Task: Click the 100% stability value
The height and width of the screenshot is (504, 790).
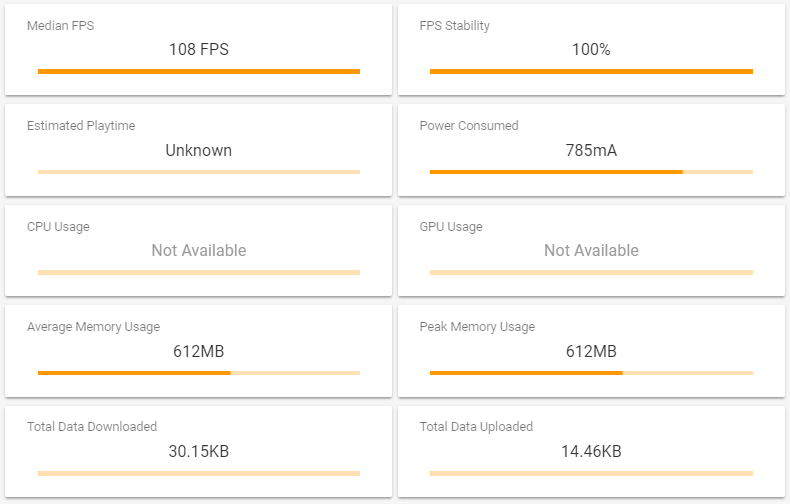Action: [x=591, y=49]
